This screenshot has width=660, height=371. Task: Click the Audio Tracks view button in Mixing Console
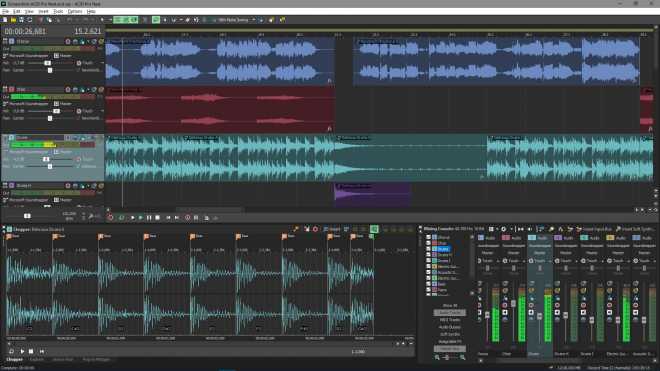click(x=450, y=313)
